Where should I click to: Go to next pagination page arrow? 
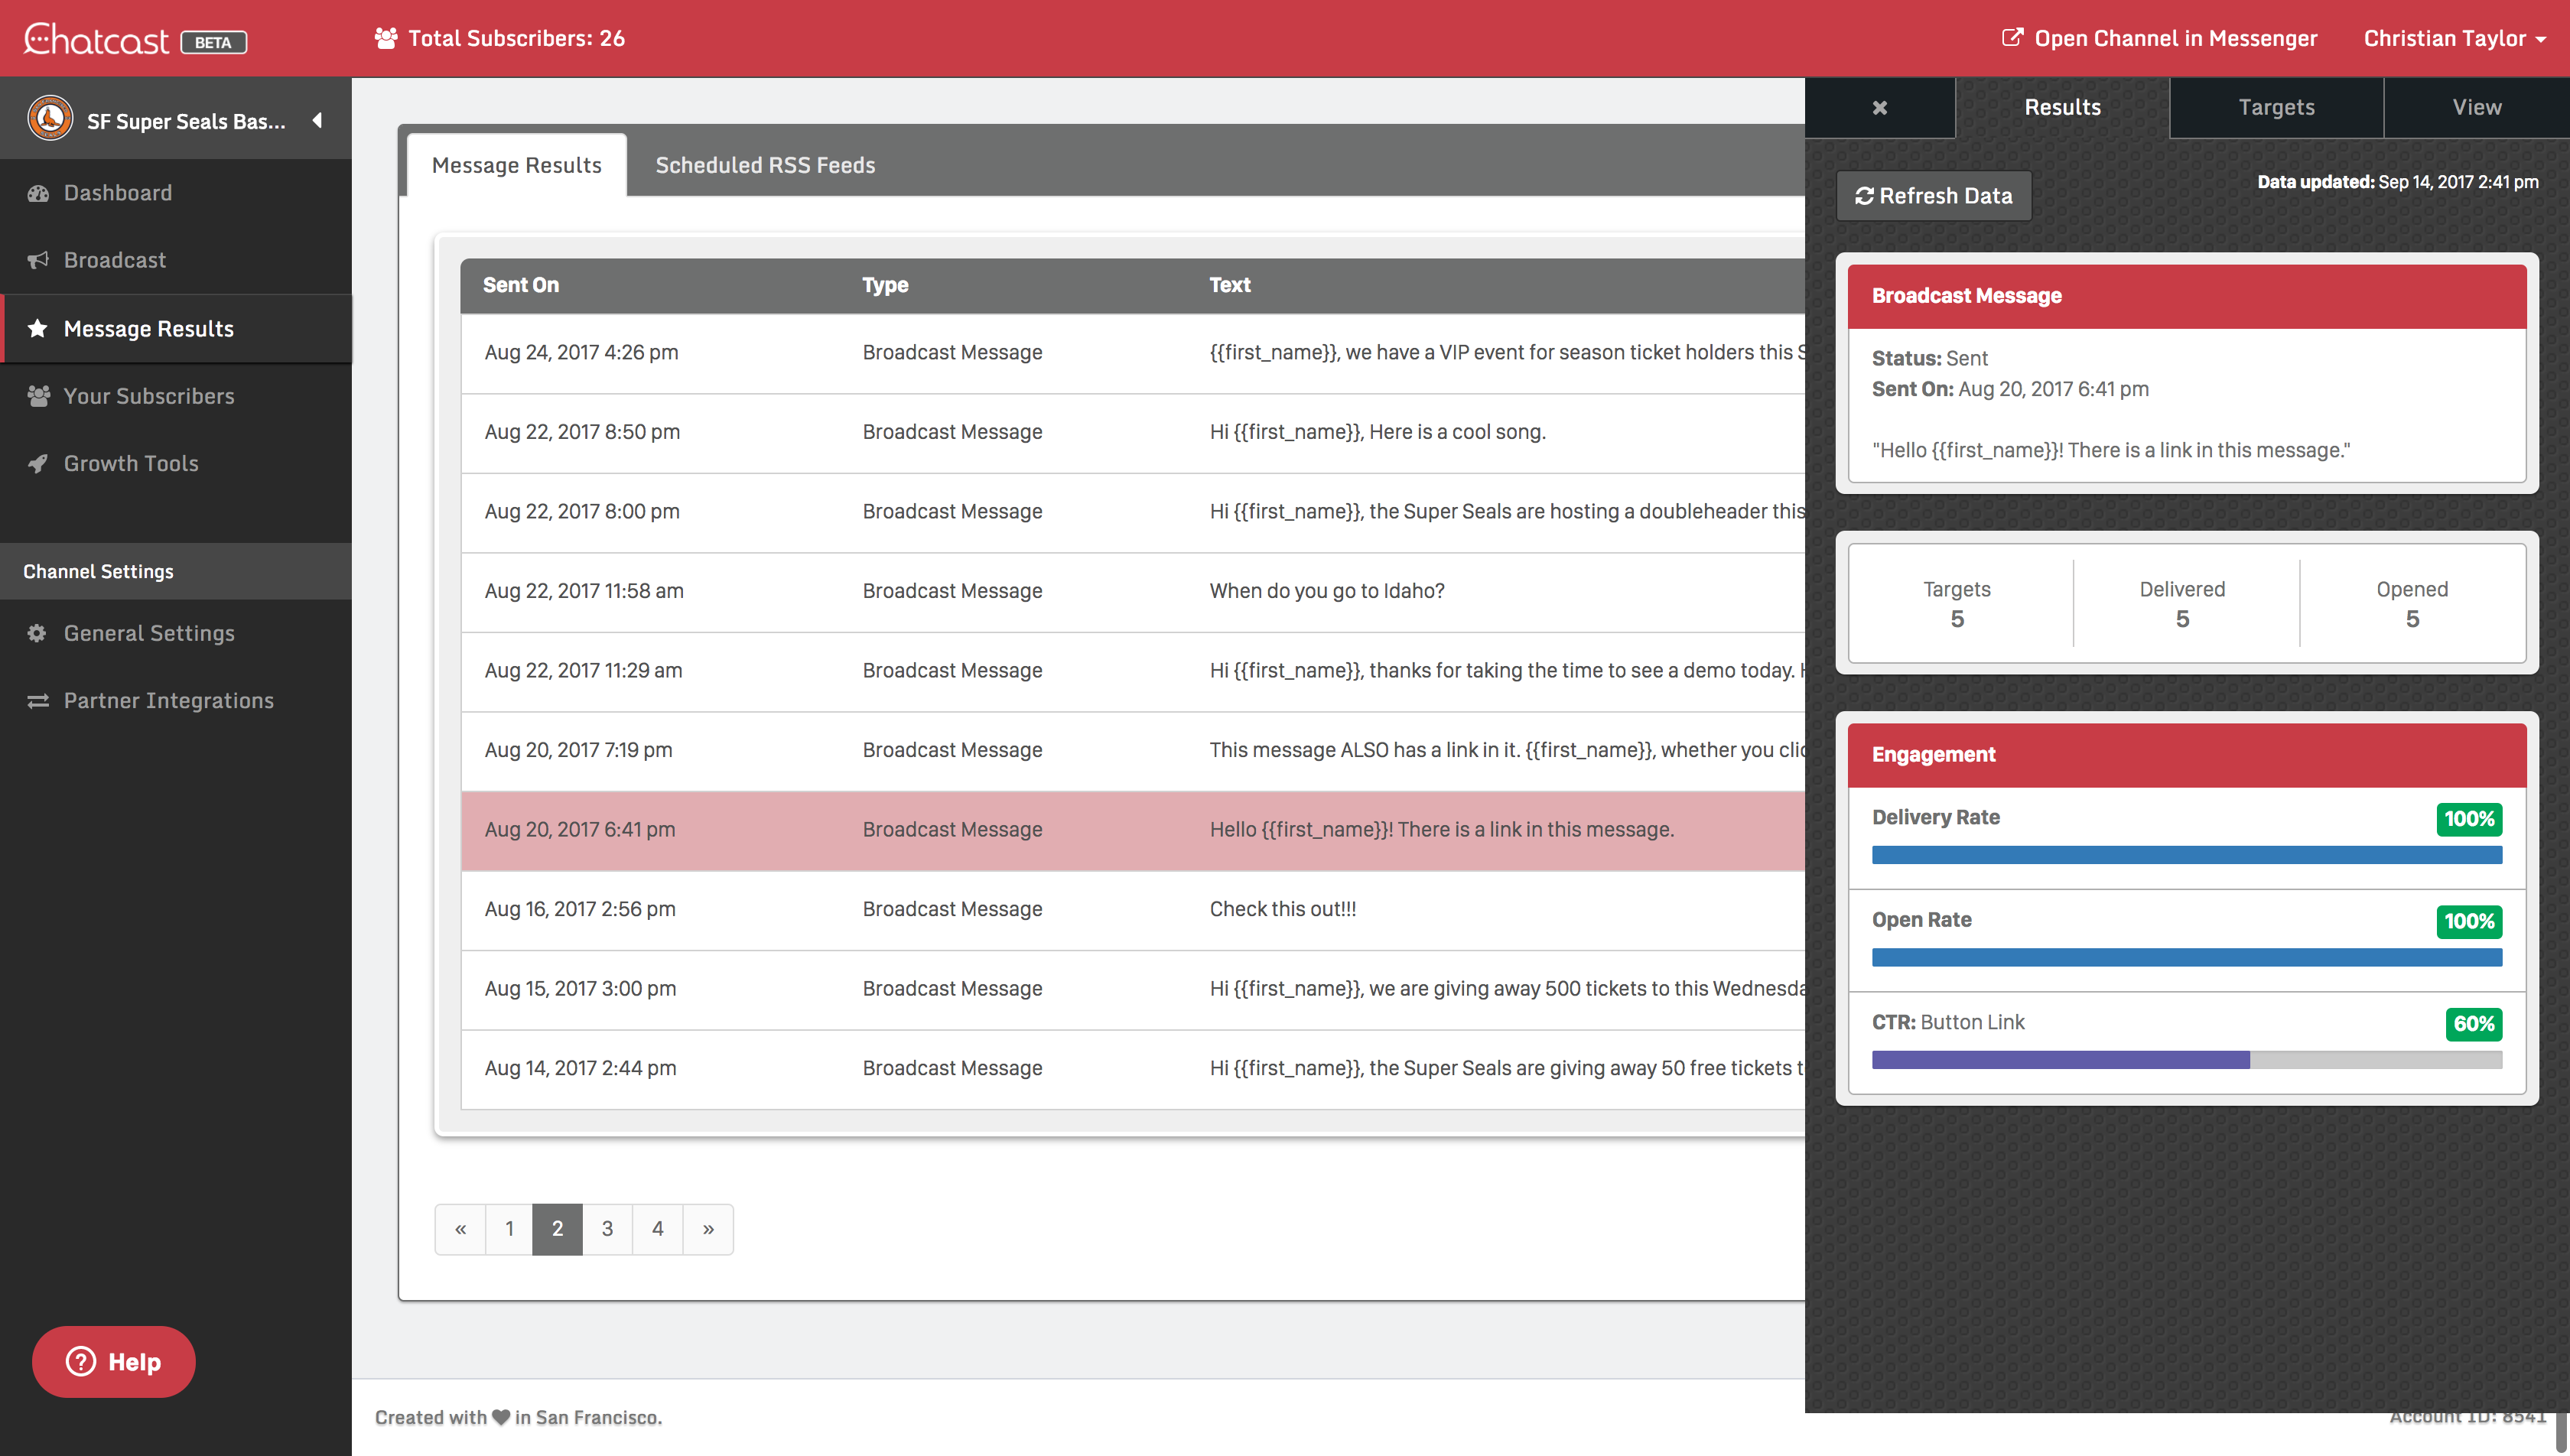tap(708, 1228)
